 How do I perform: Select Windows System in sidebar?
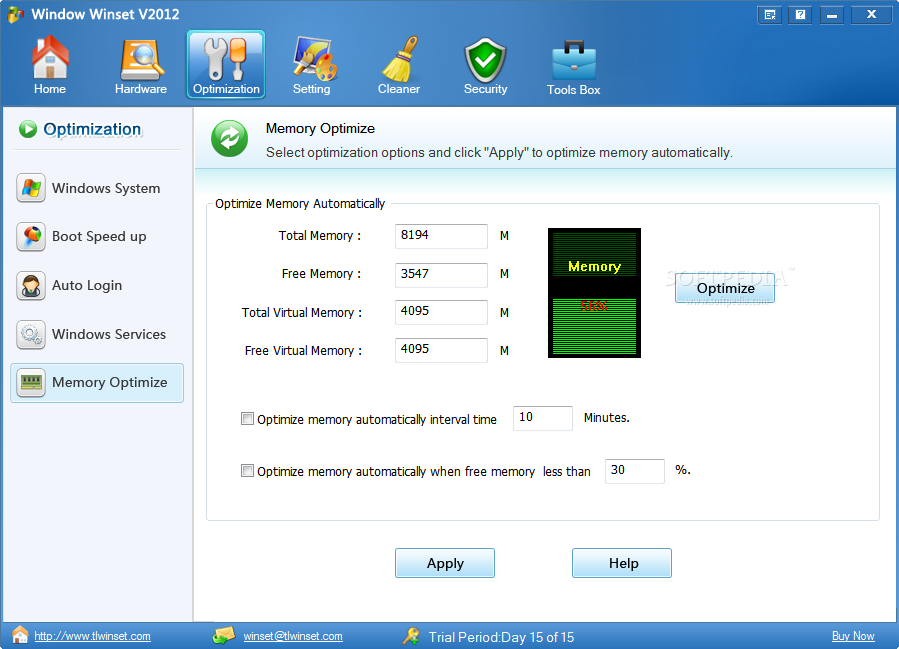pyautogui.click(x=97, y=188)
